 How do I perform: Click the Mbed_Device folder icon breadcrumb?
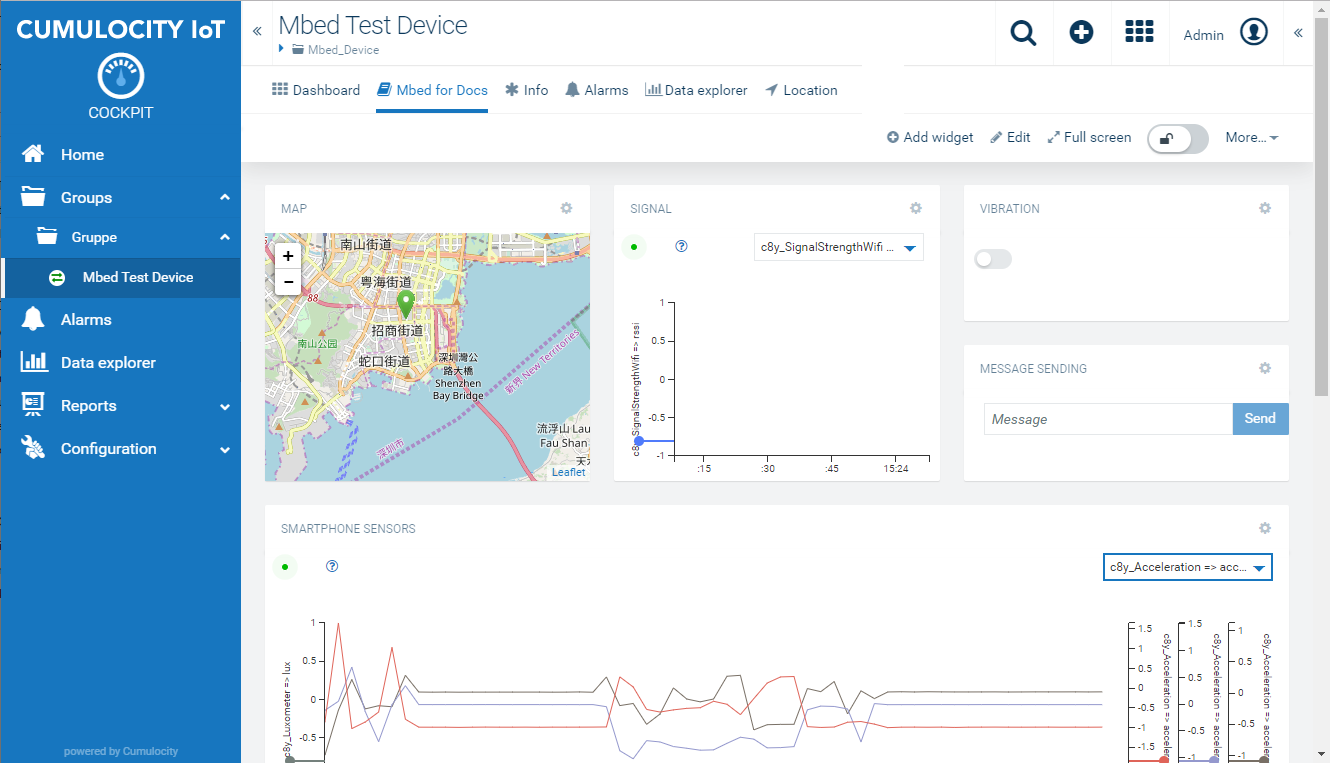[x=298, y=49]
